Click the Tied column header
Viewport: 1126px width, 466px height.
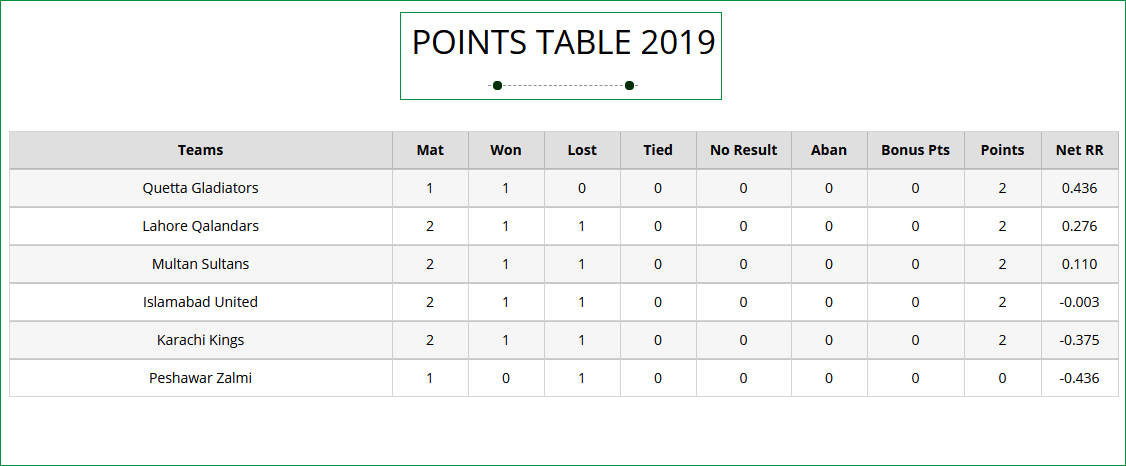pyautogui.click(x=658, y=150)
